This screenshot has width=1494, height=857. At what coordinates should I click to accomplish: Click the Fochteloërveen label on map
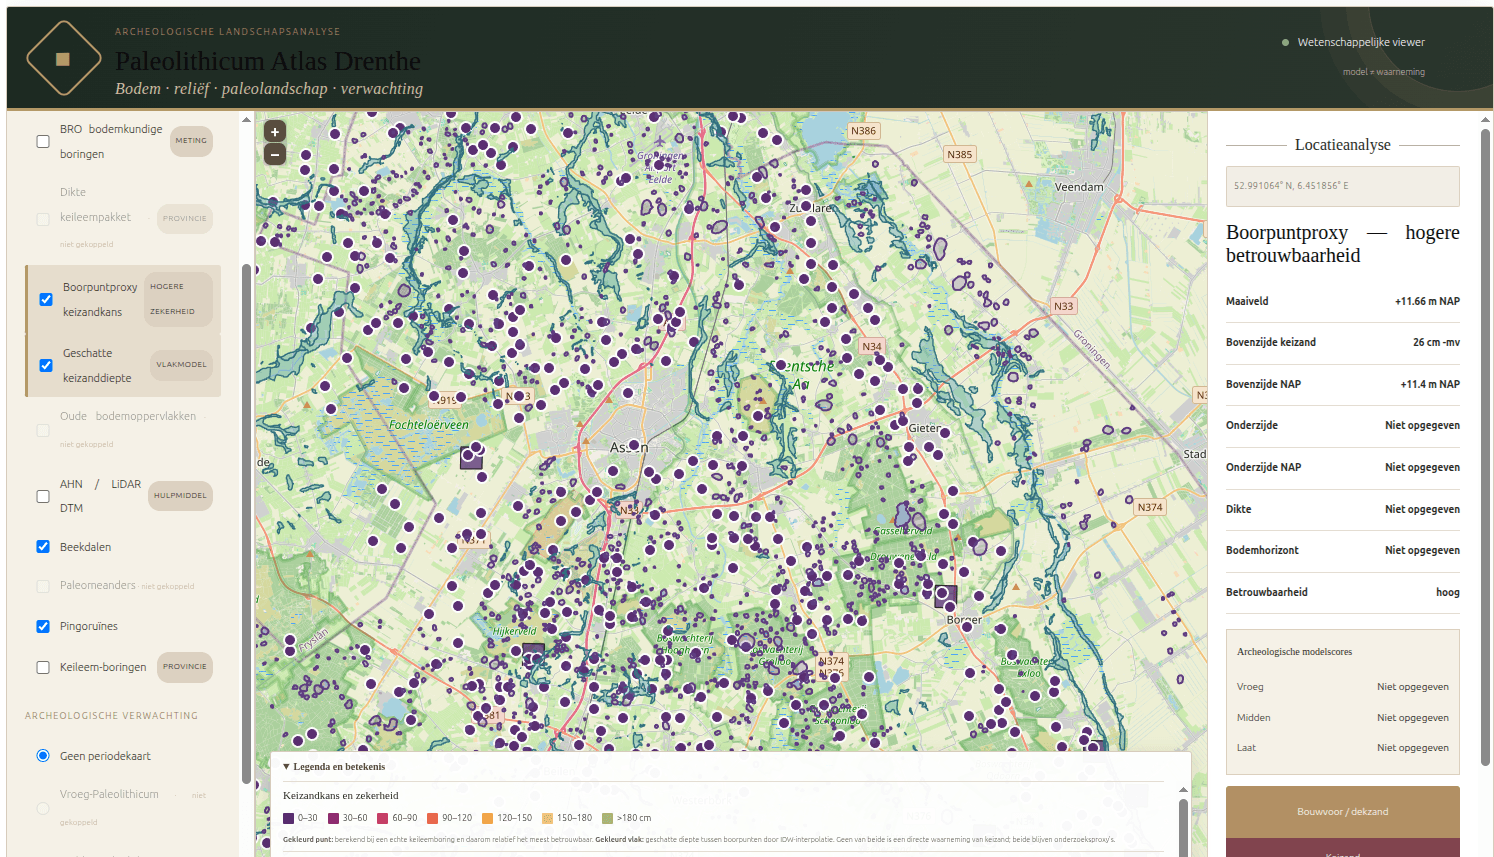coord(428,425)
